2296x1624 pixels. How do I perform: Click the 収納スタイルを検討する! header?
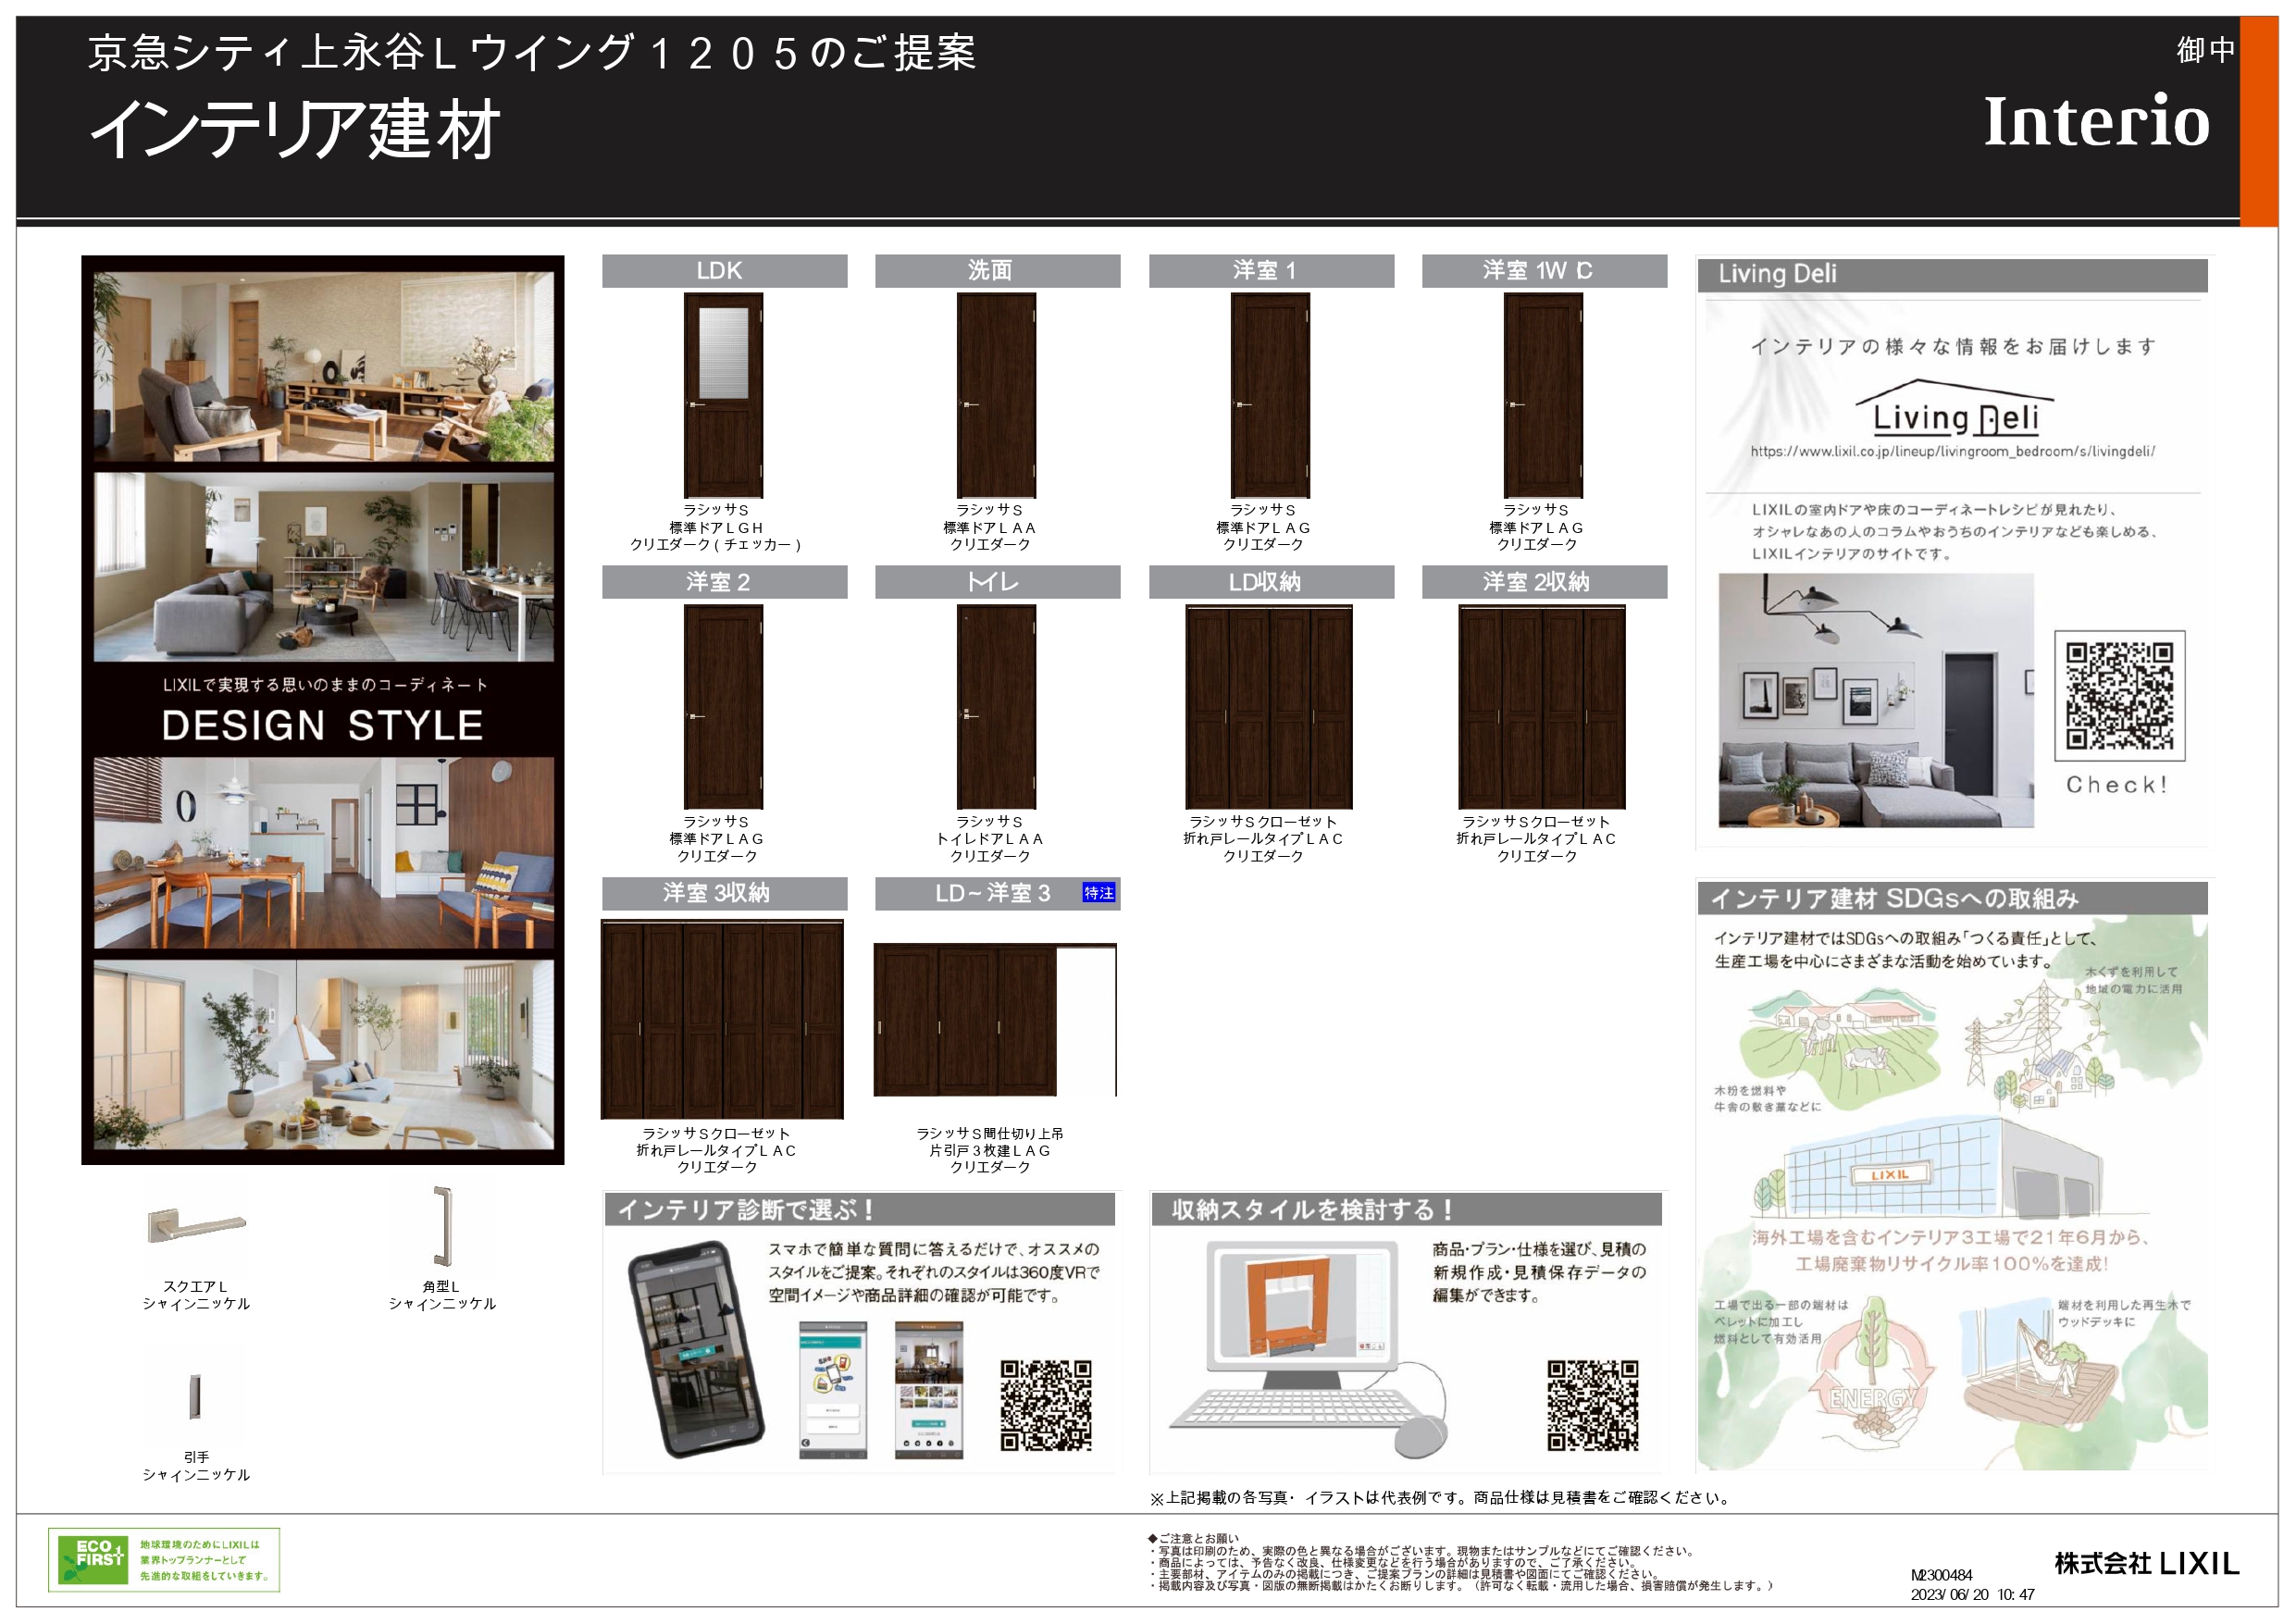[1407, 1210]
